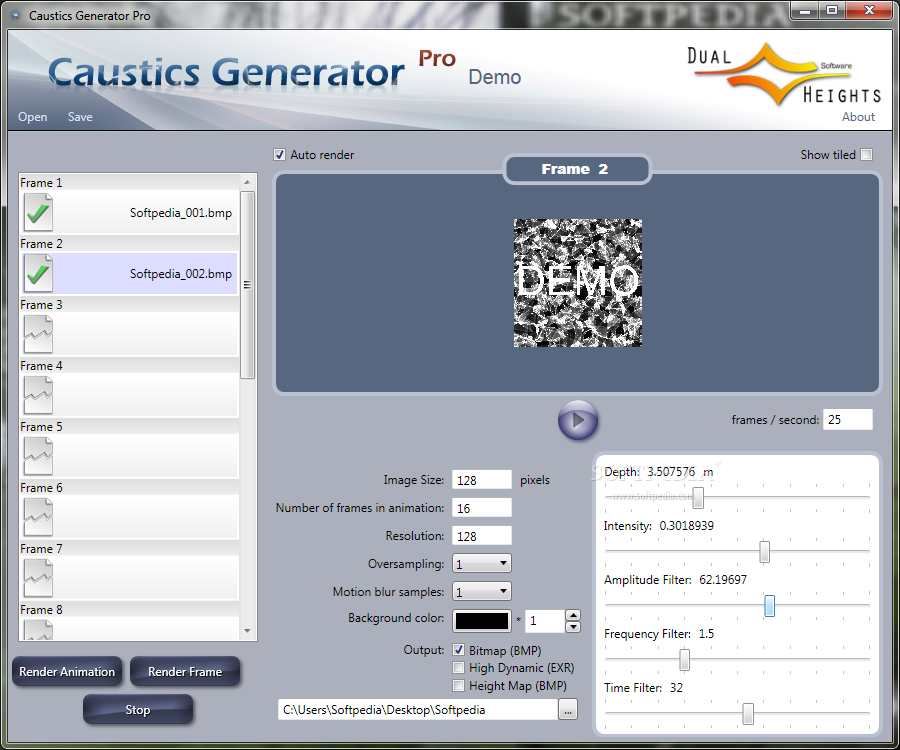Open the About link
Viewport: 900px width, 750px height.
point(858,116)
